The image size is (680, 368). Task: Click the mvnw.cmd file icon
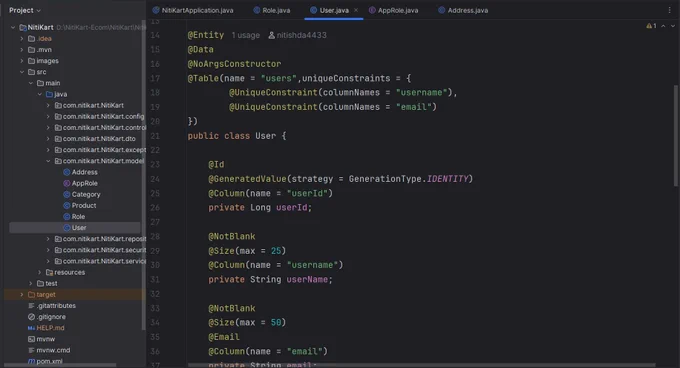click(x=31, y=350)
